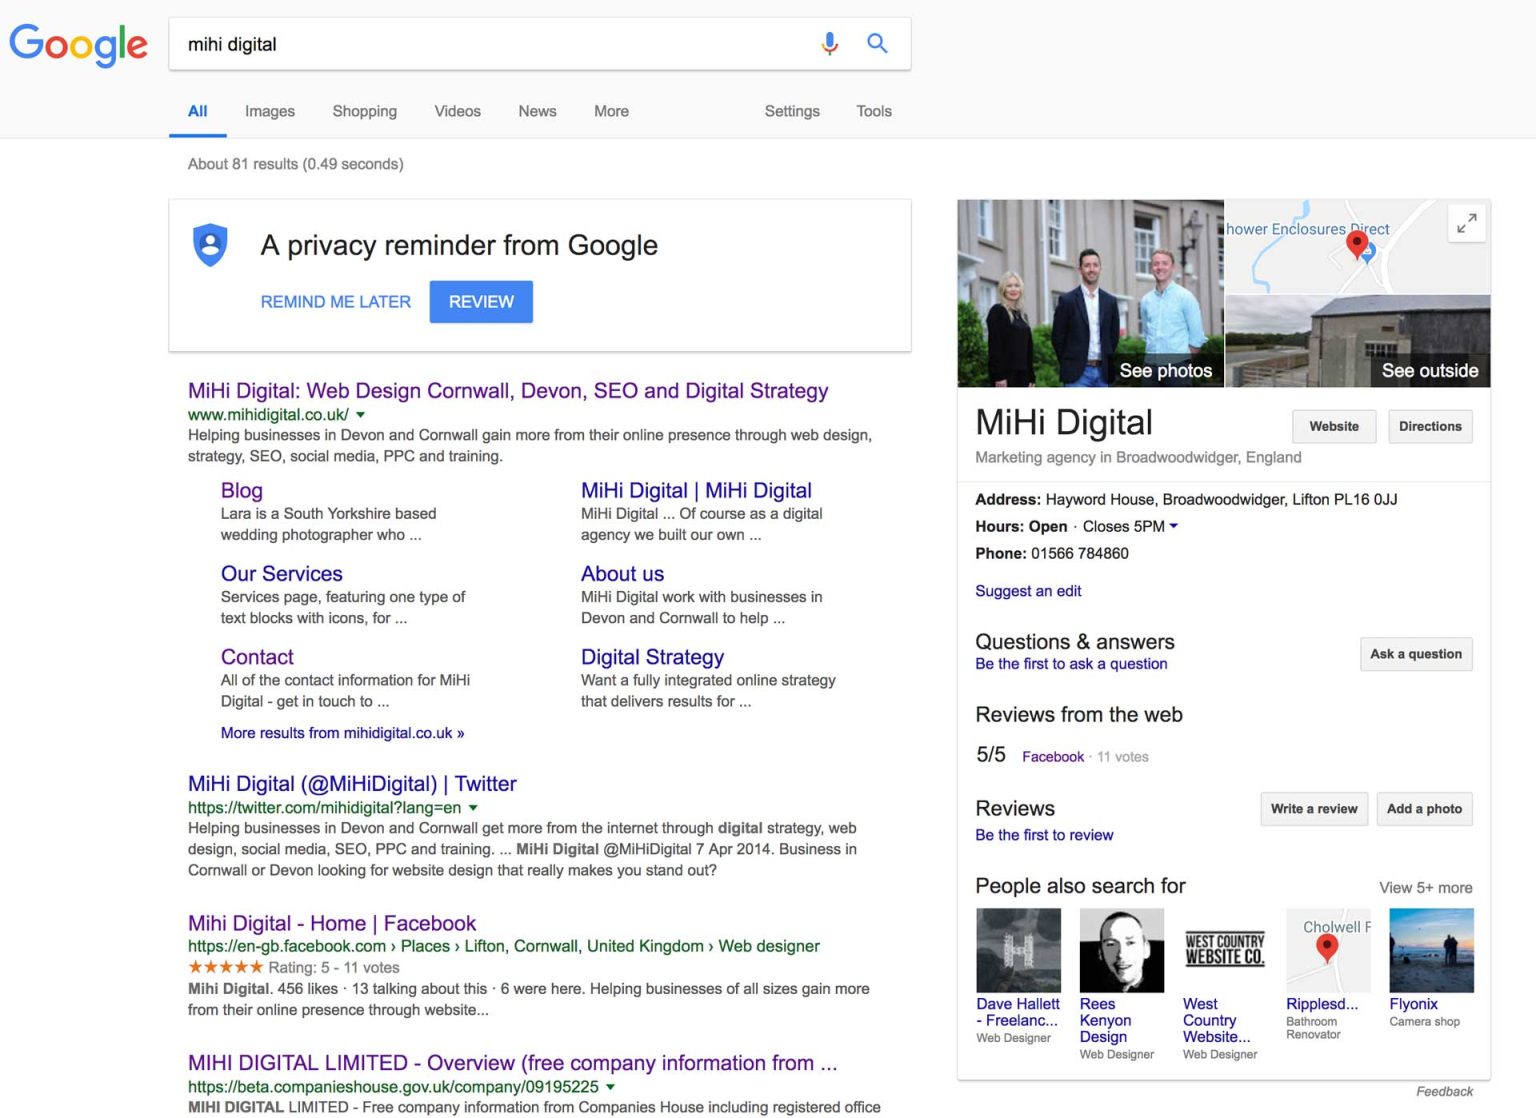Activate voice search microphone icon
This screenshot has height=1118, width=1536.
pyautogui.click(x=829, y=44)
